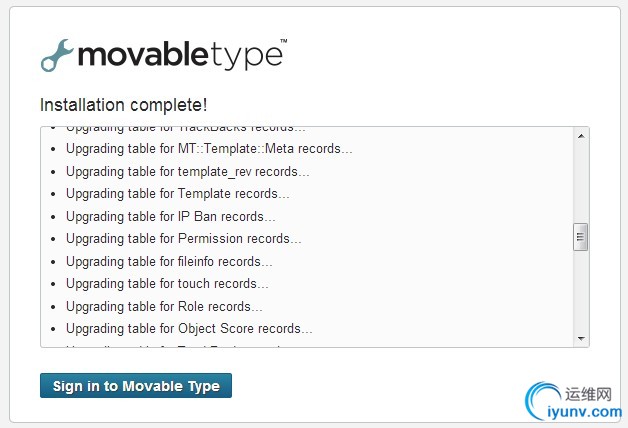Click scrollbar track above the thumb

coord(581,183)
